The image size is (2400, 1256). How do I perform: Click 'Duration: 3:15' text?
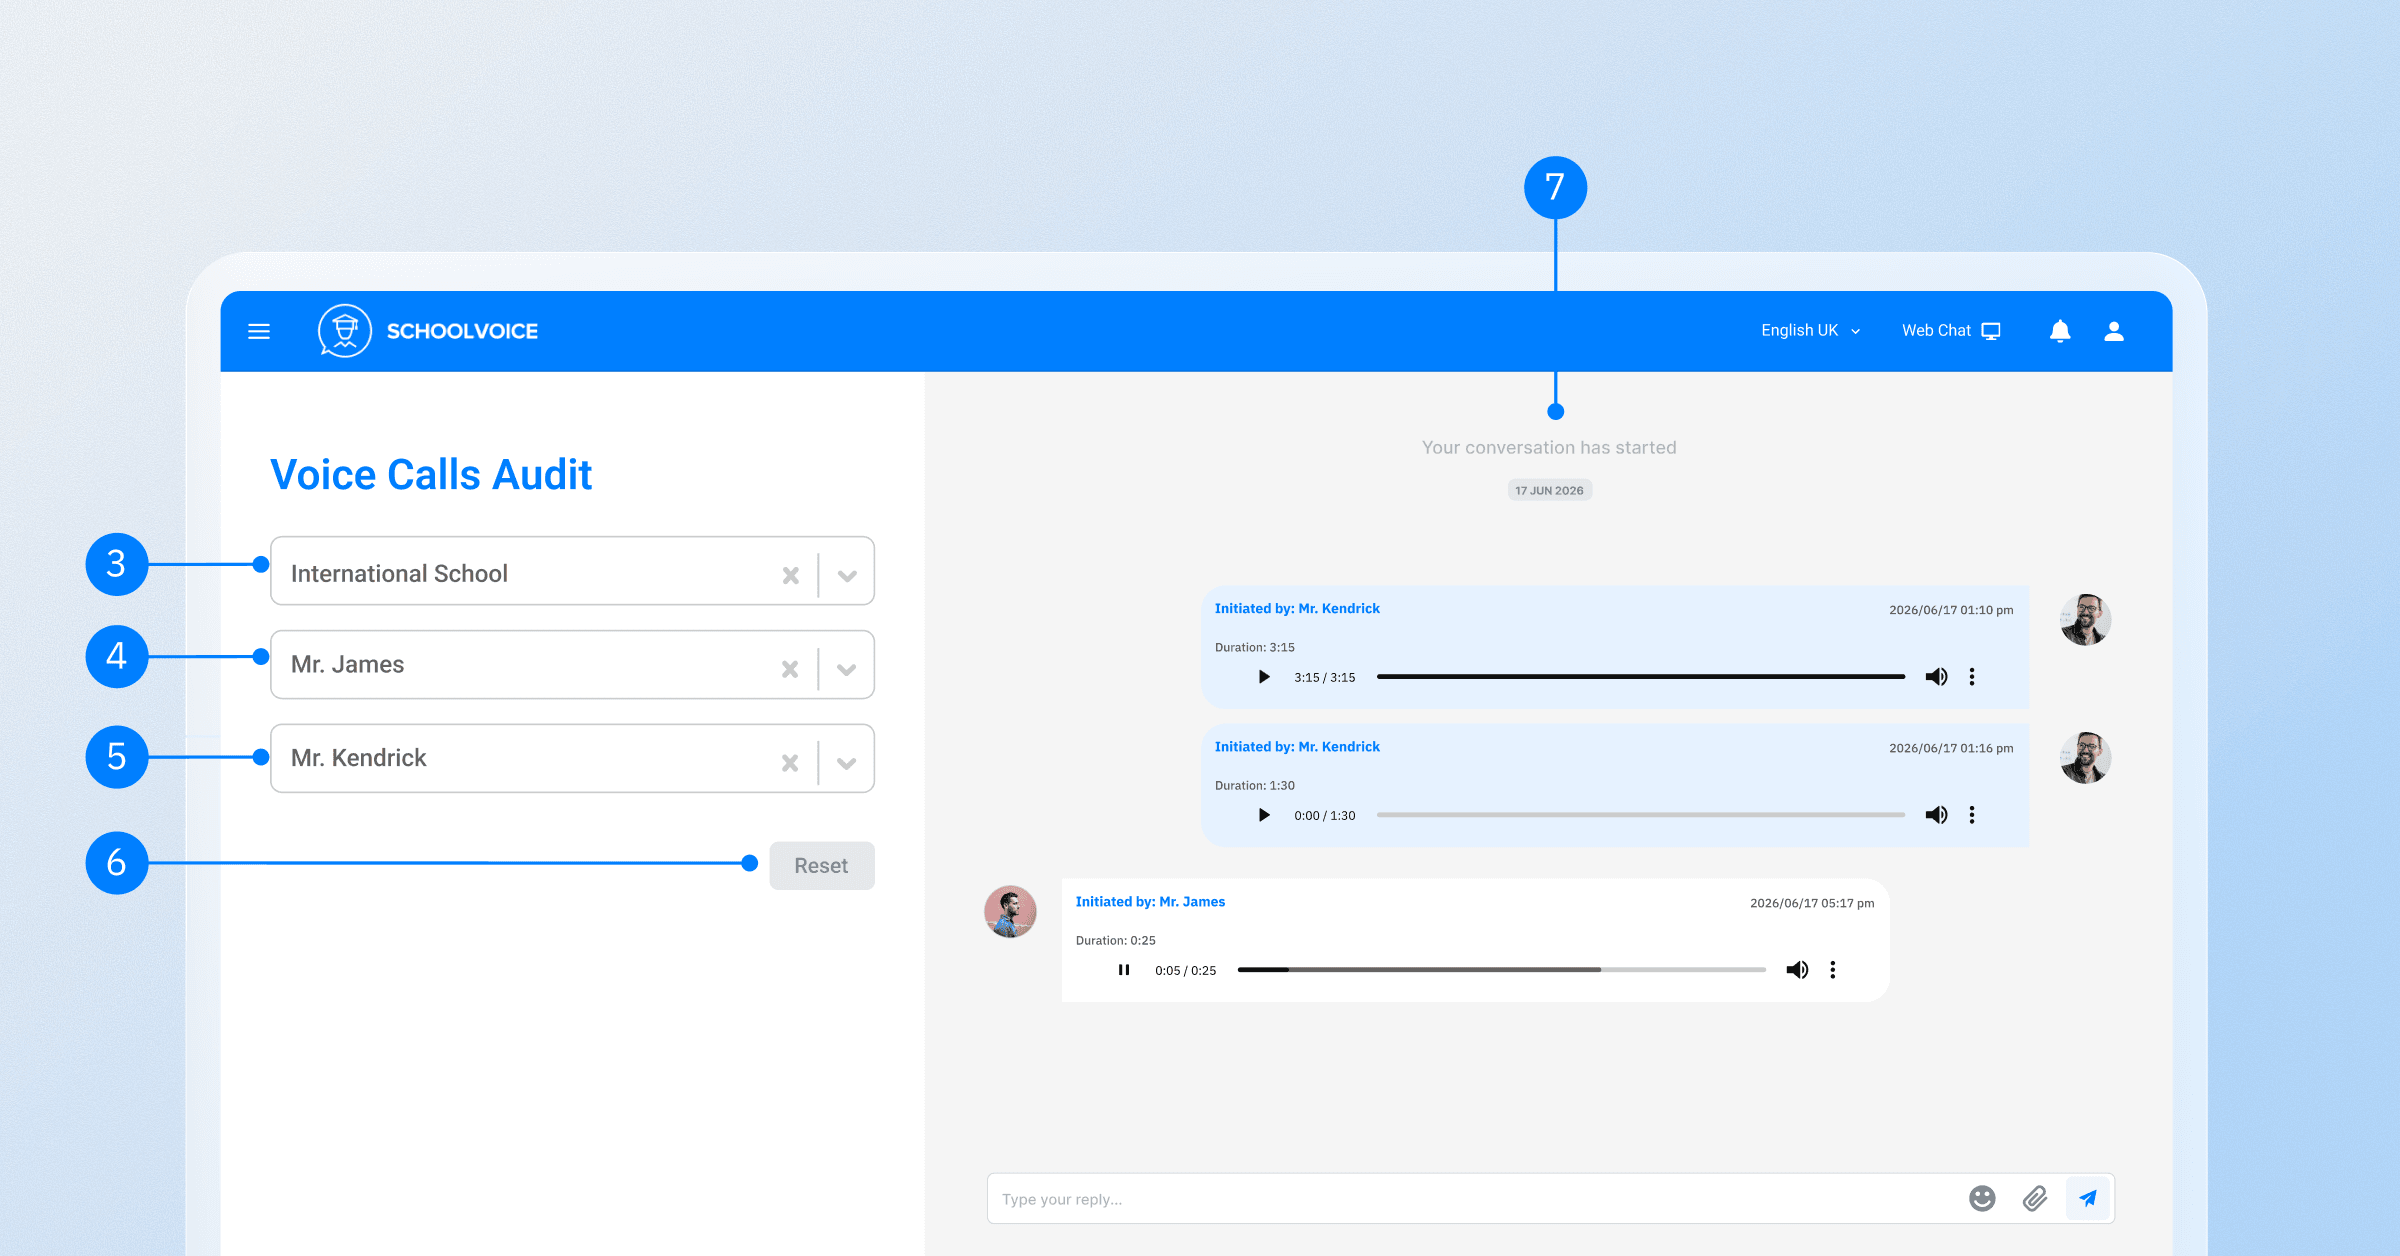(1254, 647)
